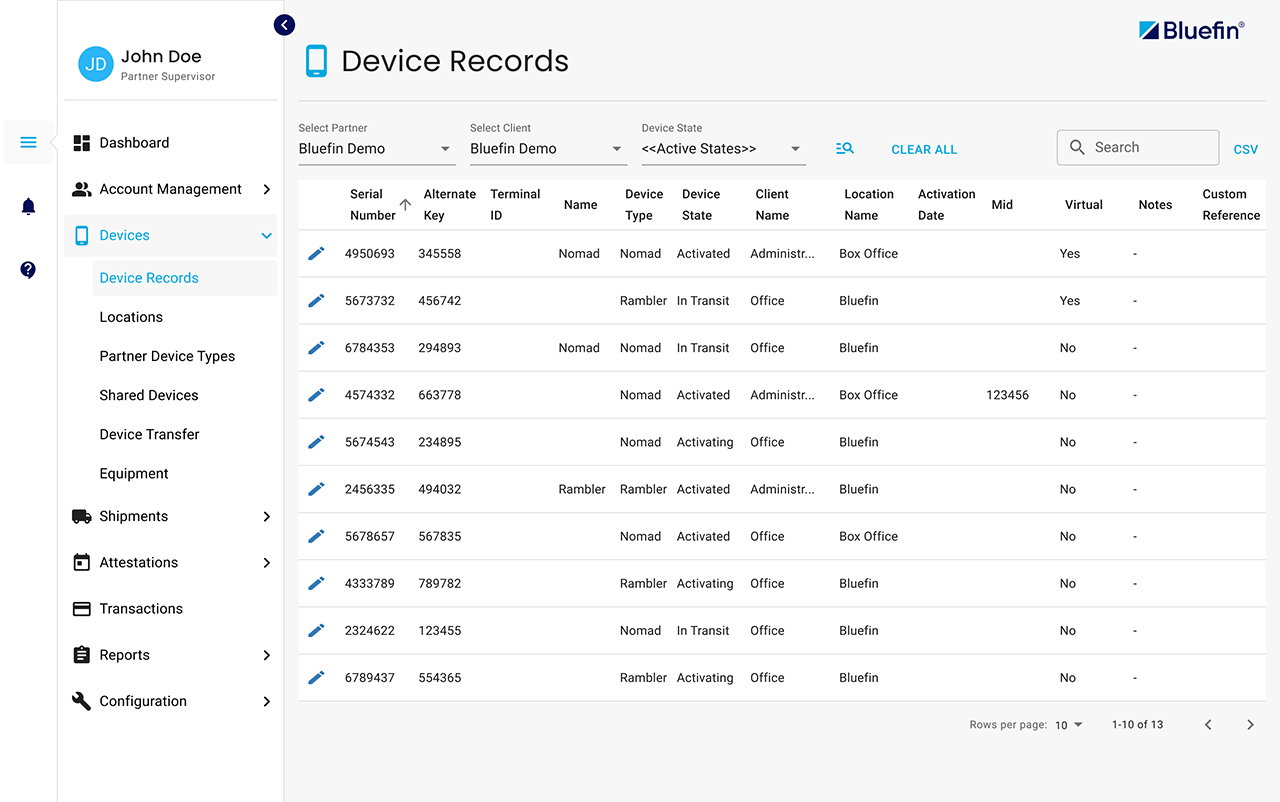Viewport: 1280px width, 802px height.
Task: Collapse the sidebar with the arrow button
Action: (285, 25)
